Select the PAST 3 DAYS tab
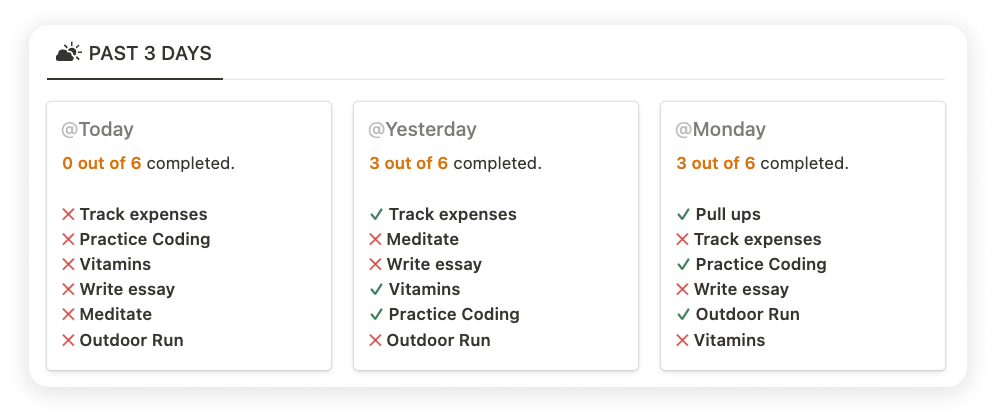This screenshot has height=420, width=996. point(134,53)
